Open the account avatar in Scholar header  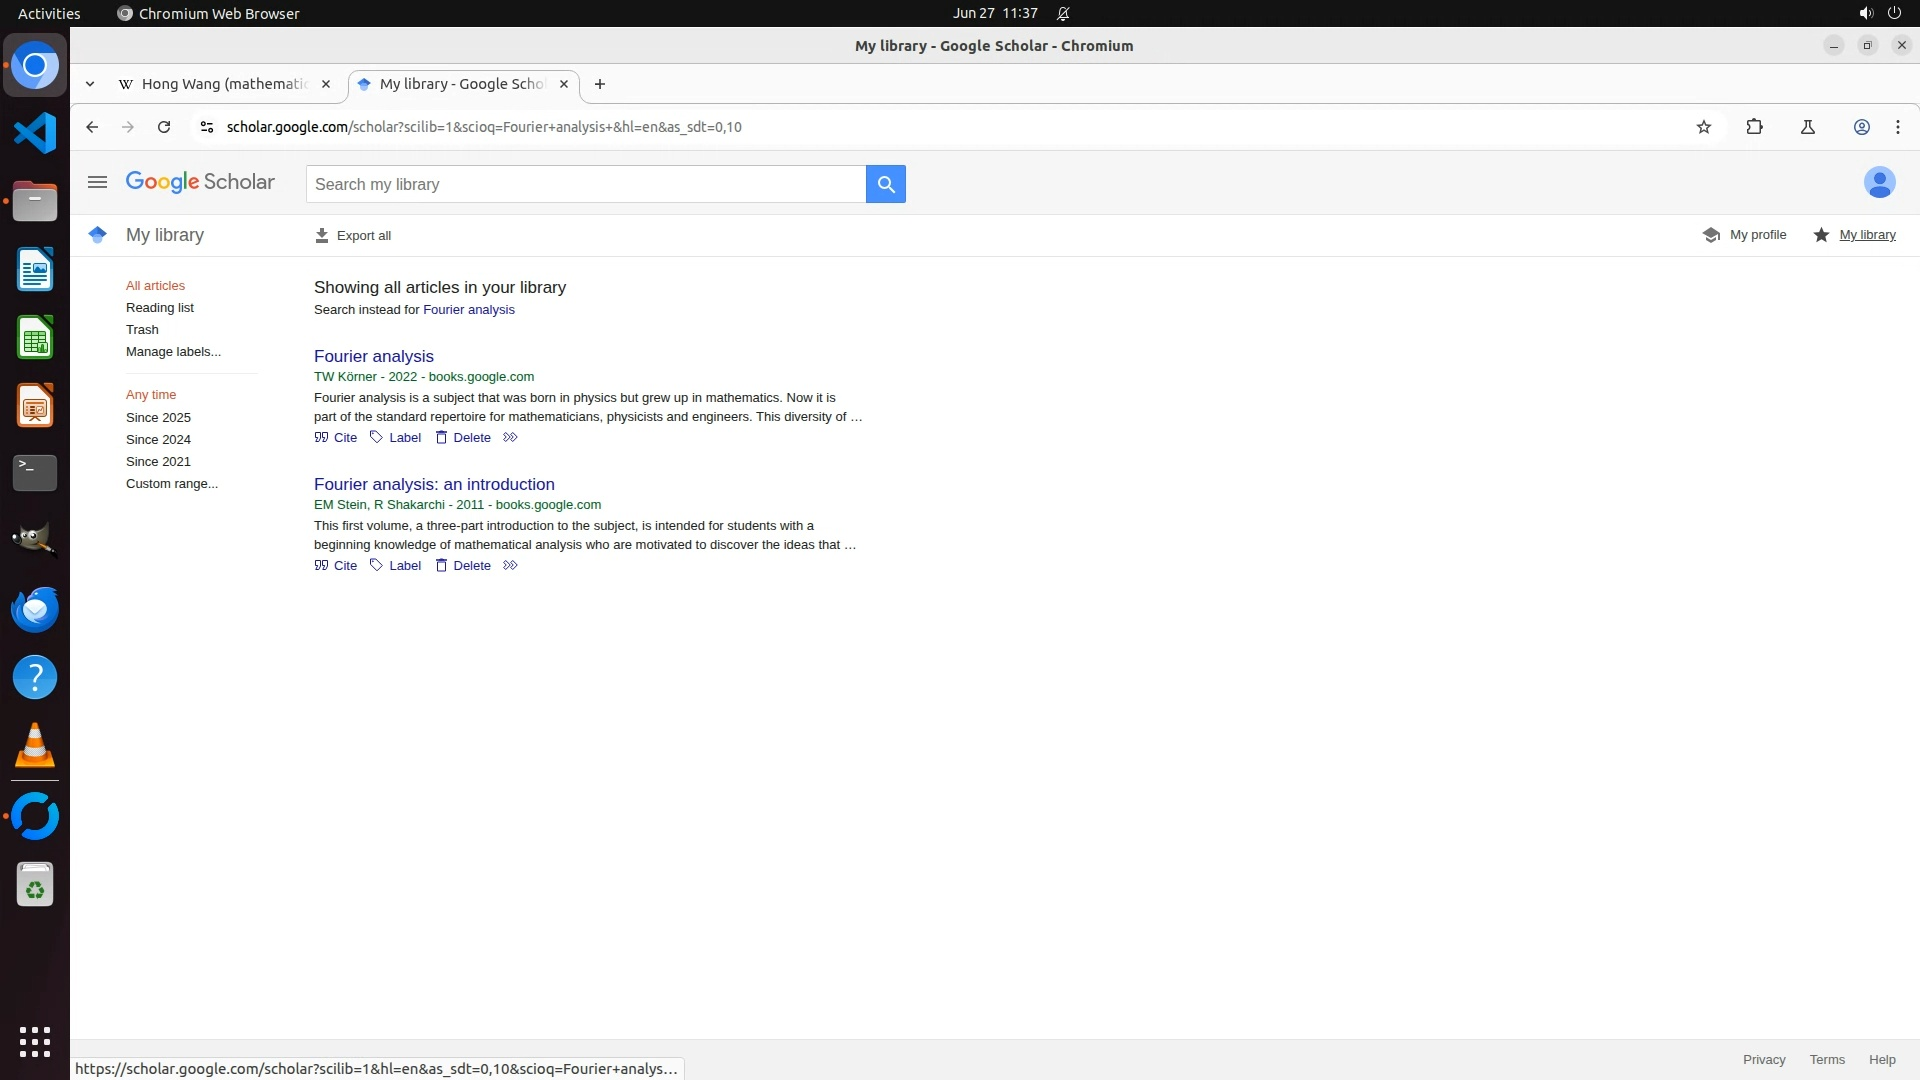1879,182
